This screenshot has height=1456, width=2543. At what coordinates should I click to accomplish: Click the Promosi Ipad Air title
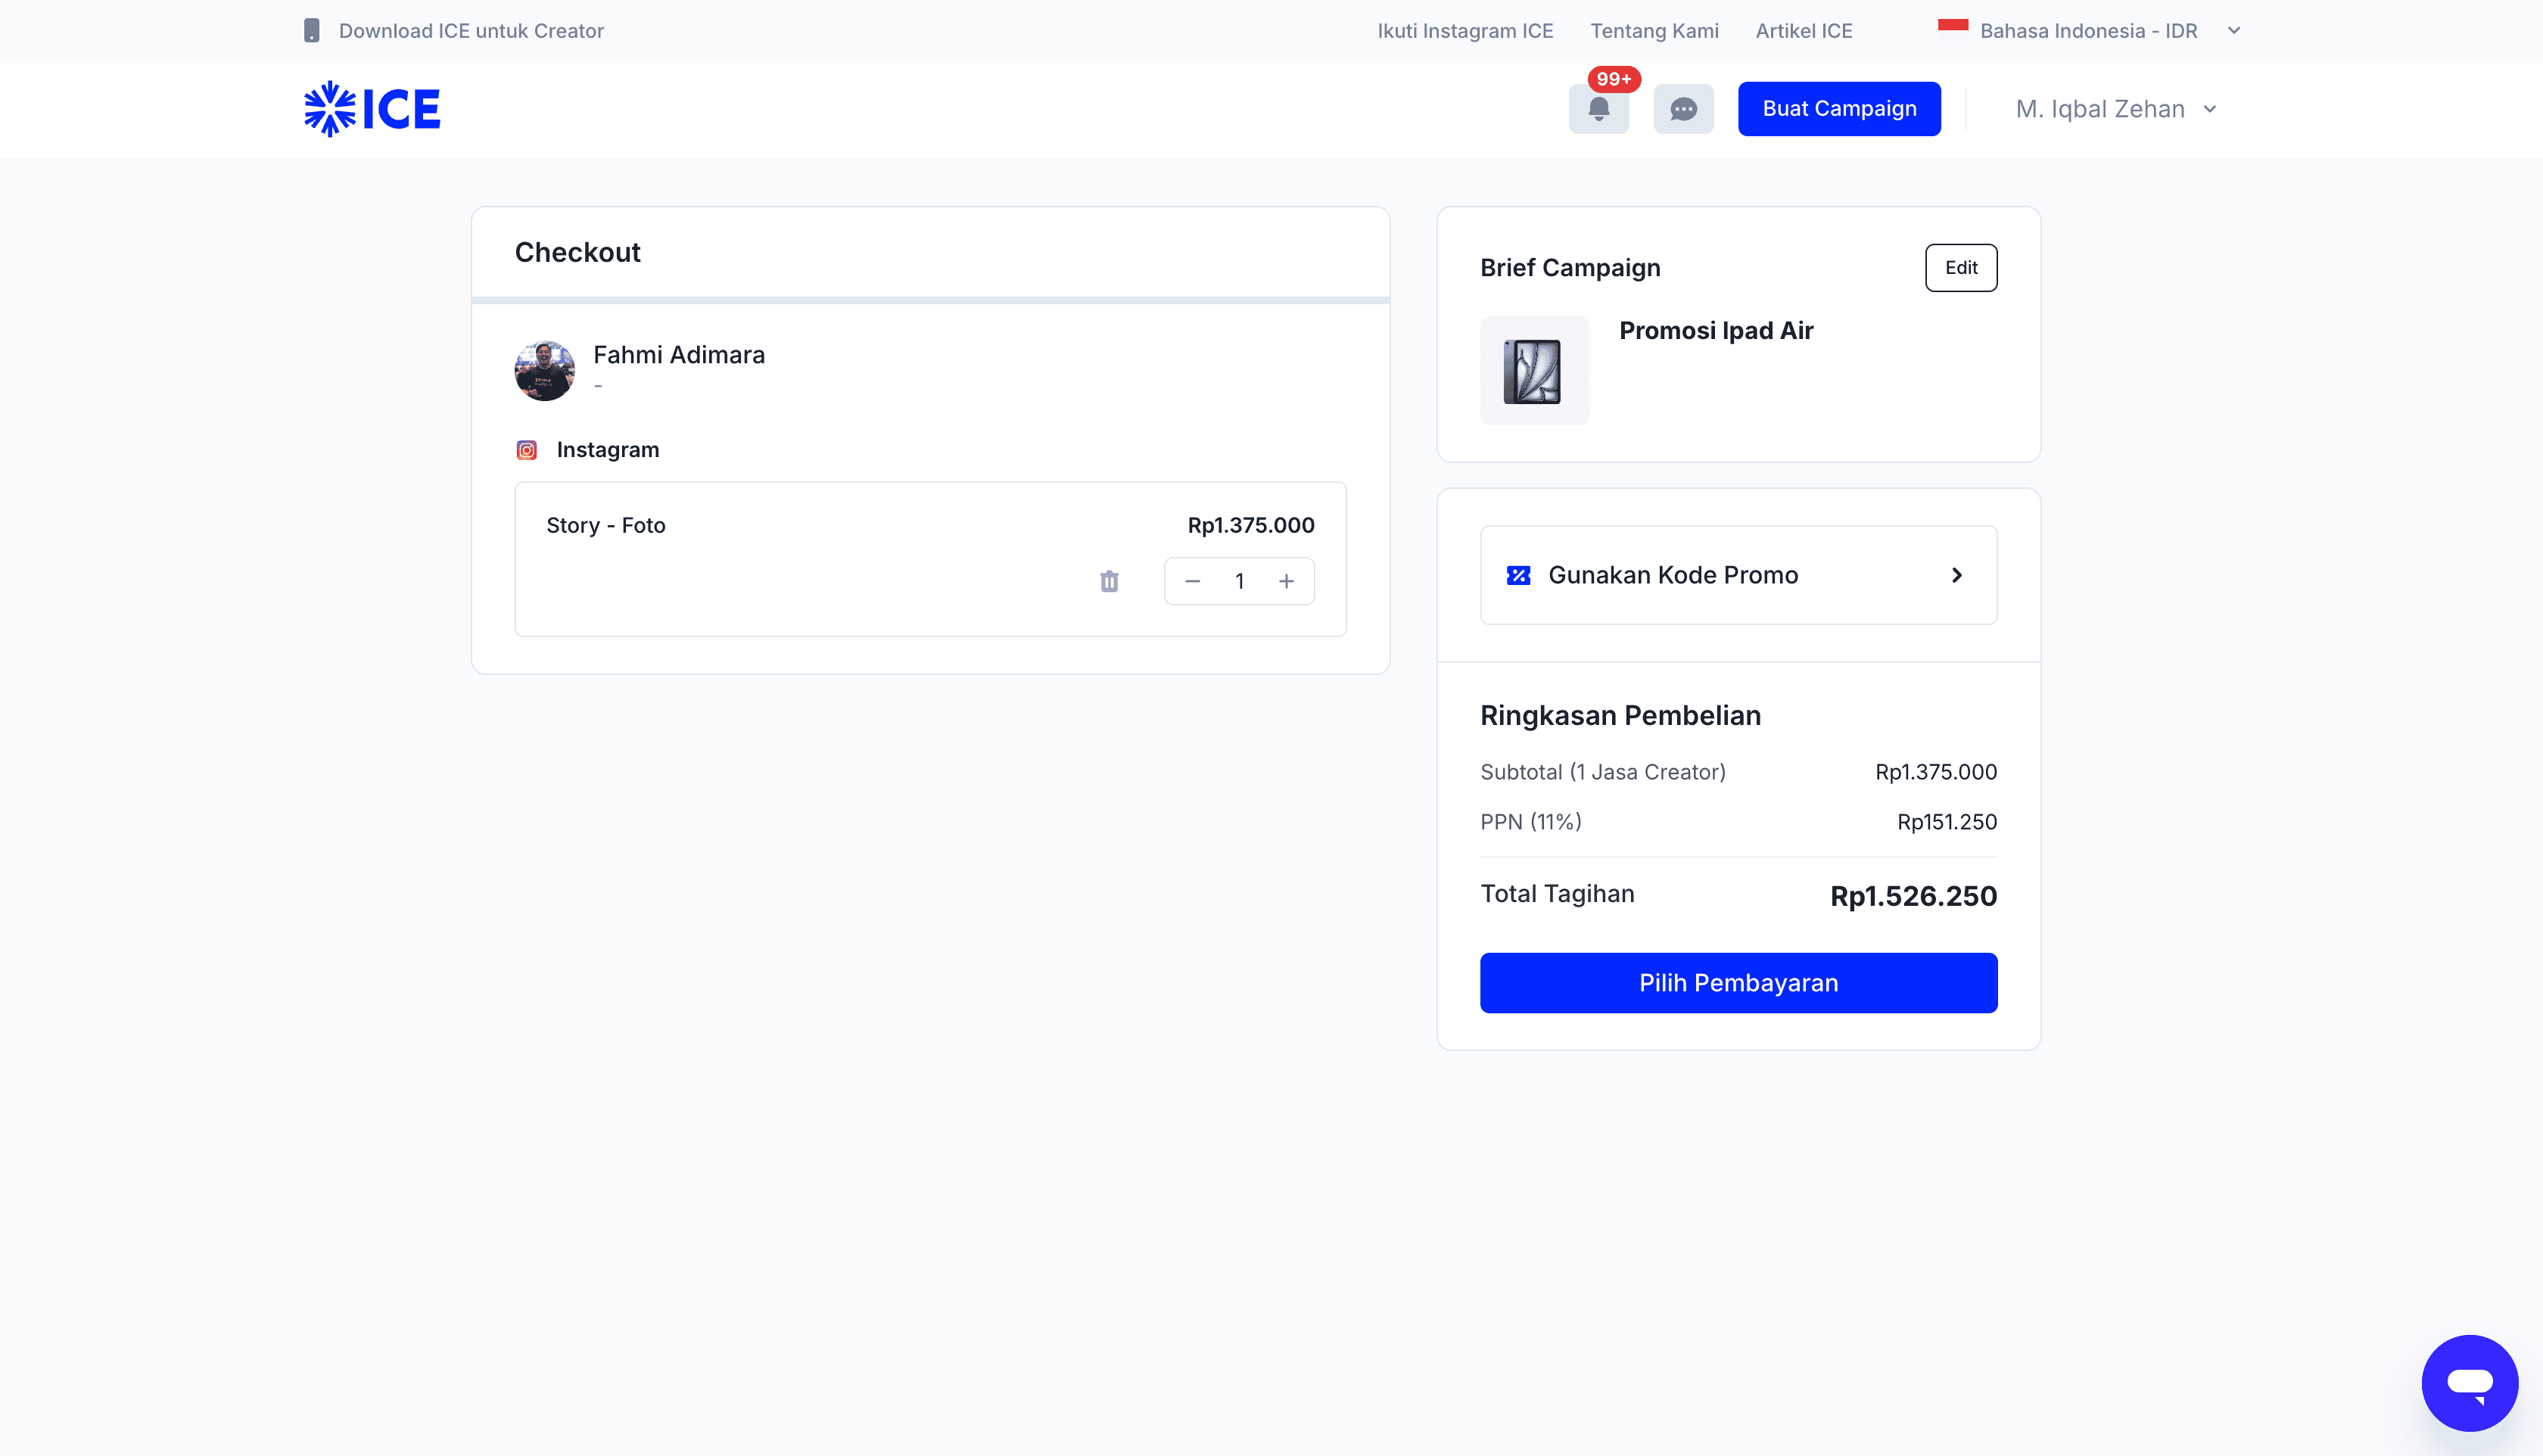1715,331
